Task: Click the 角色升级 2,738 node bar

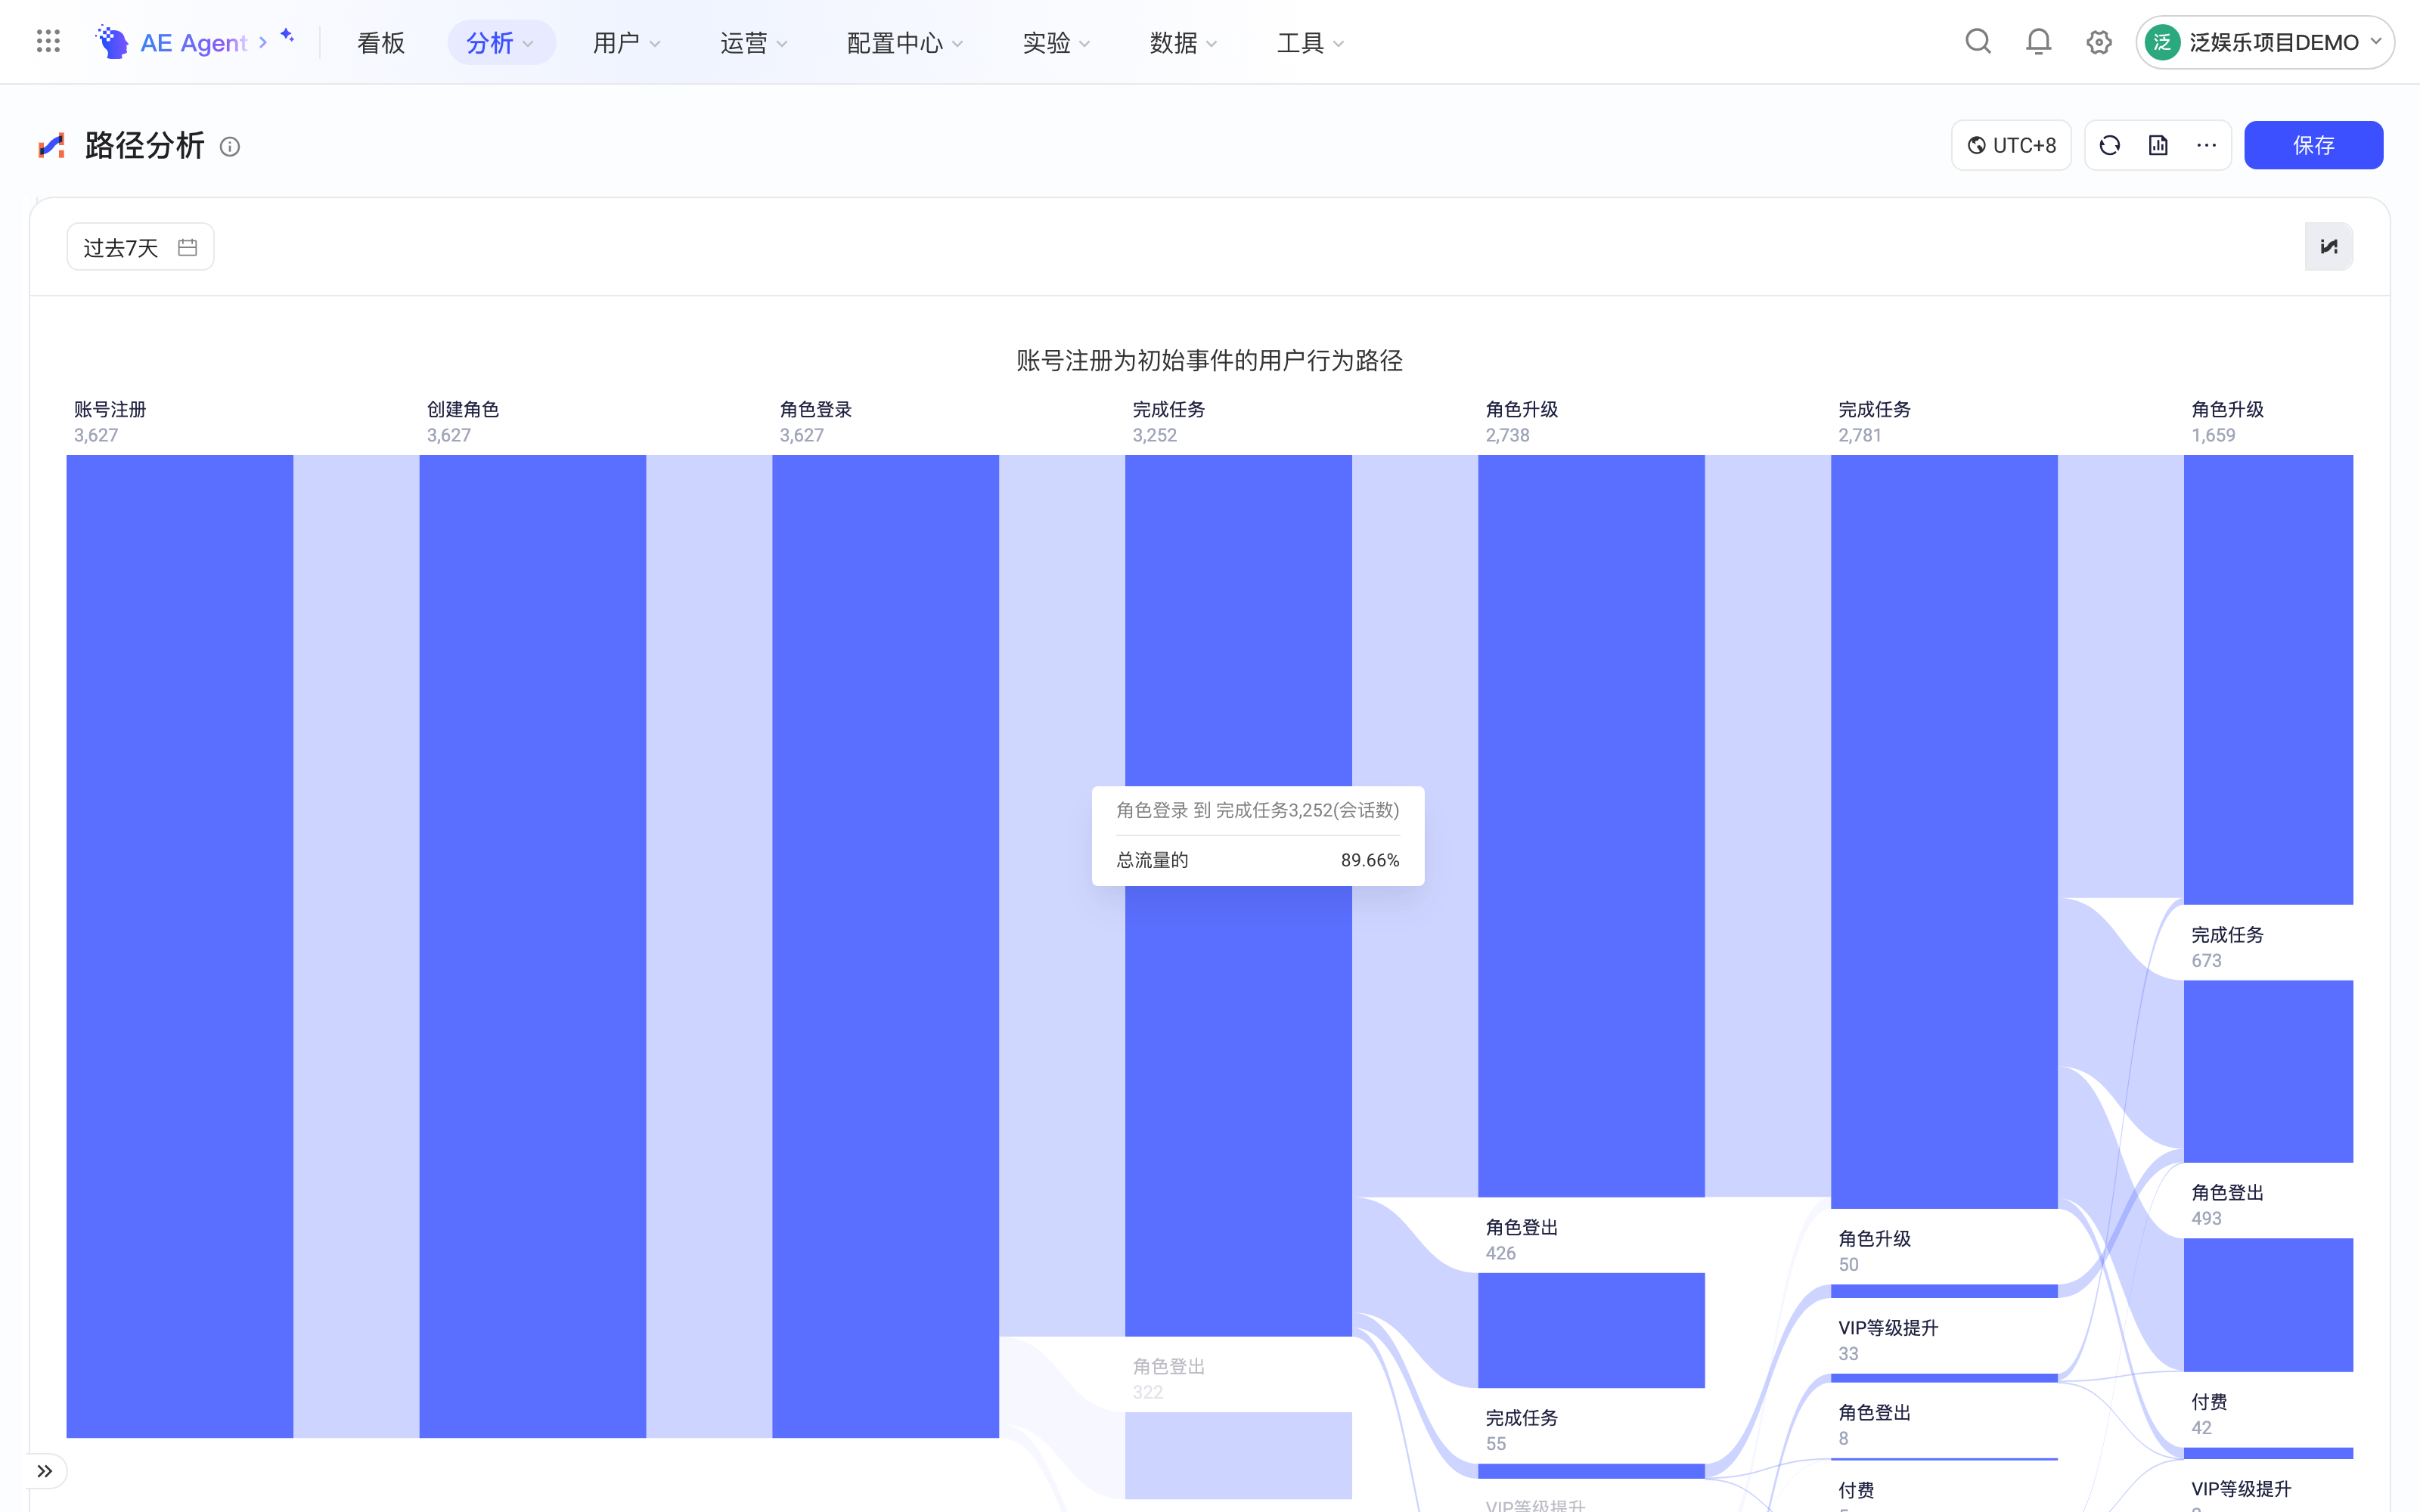Action: click(1591, 826)
